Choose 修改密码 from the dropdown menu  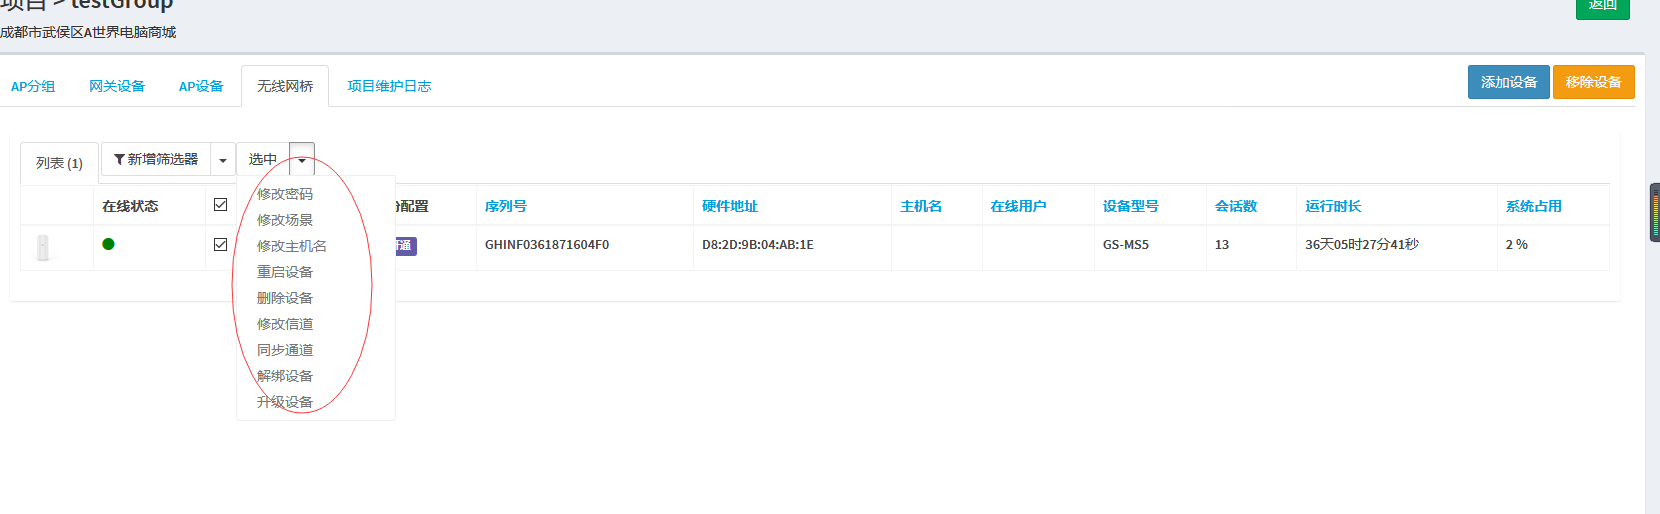click(285, 194)
